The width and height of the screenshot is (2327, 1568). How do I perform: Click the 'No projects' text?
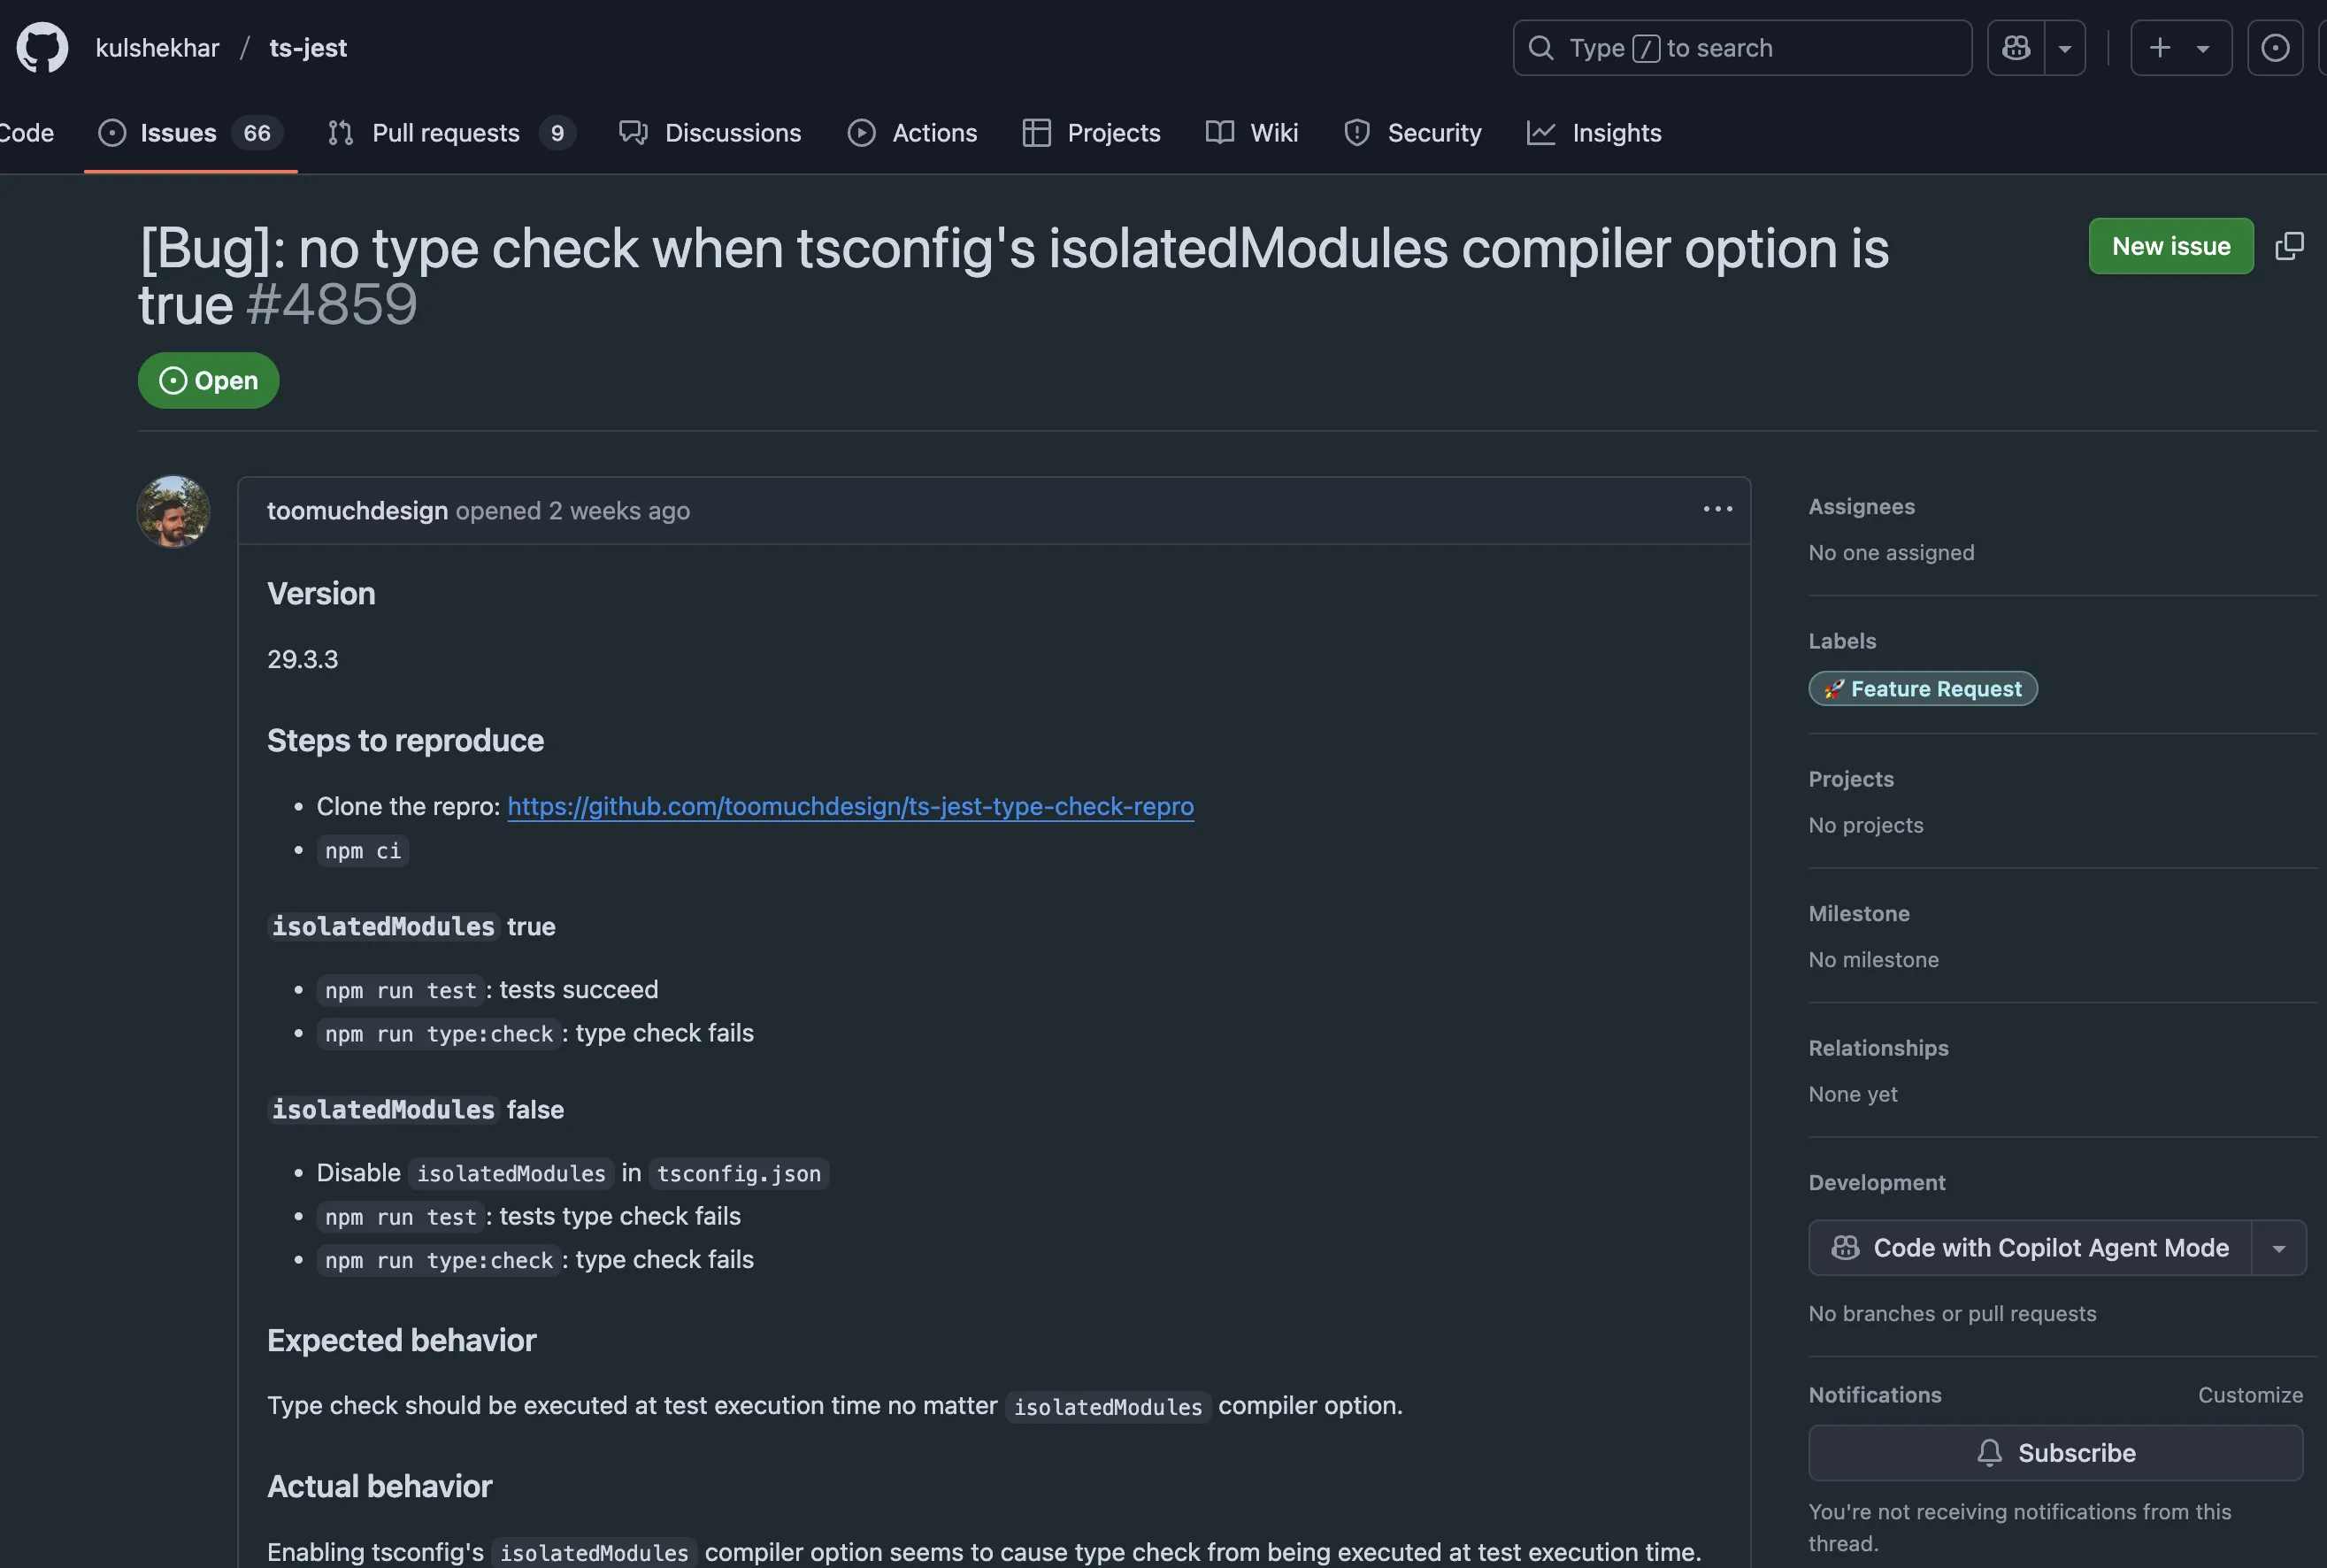click(x=1866, y=825)
